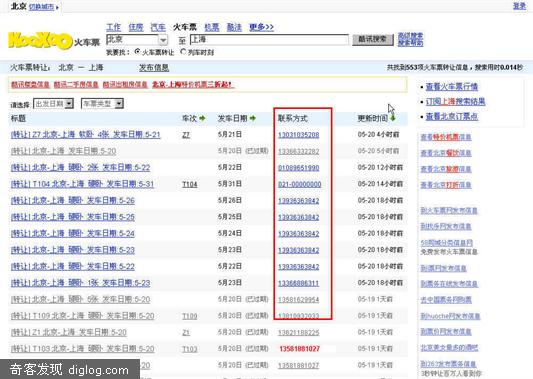Open the 工作 navigation tab
The height and width of the screenshot is (379, 533).
click(x=114, y=27)
